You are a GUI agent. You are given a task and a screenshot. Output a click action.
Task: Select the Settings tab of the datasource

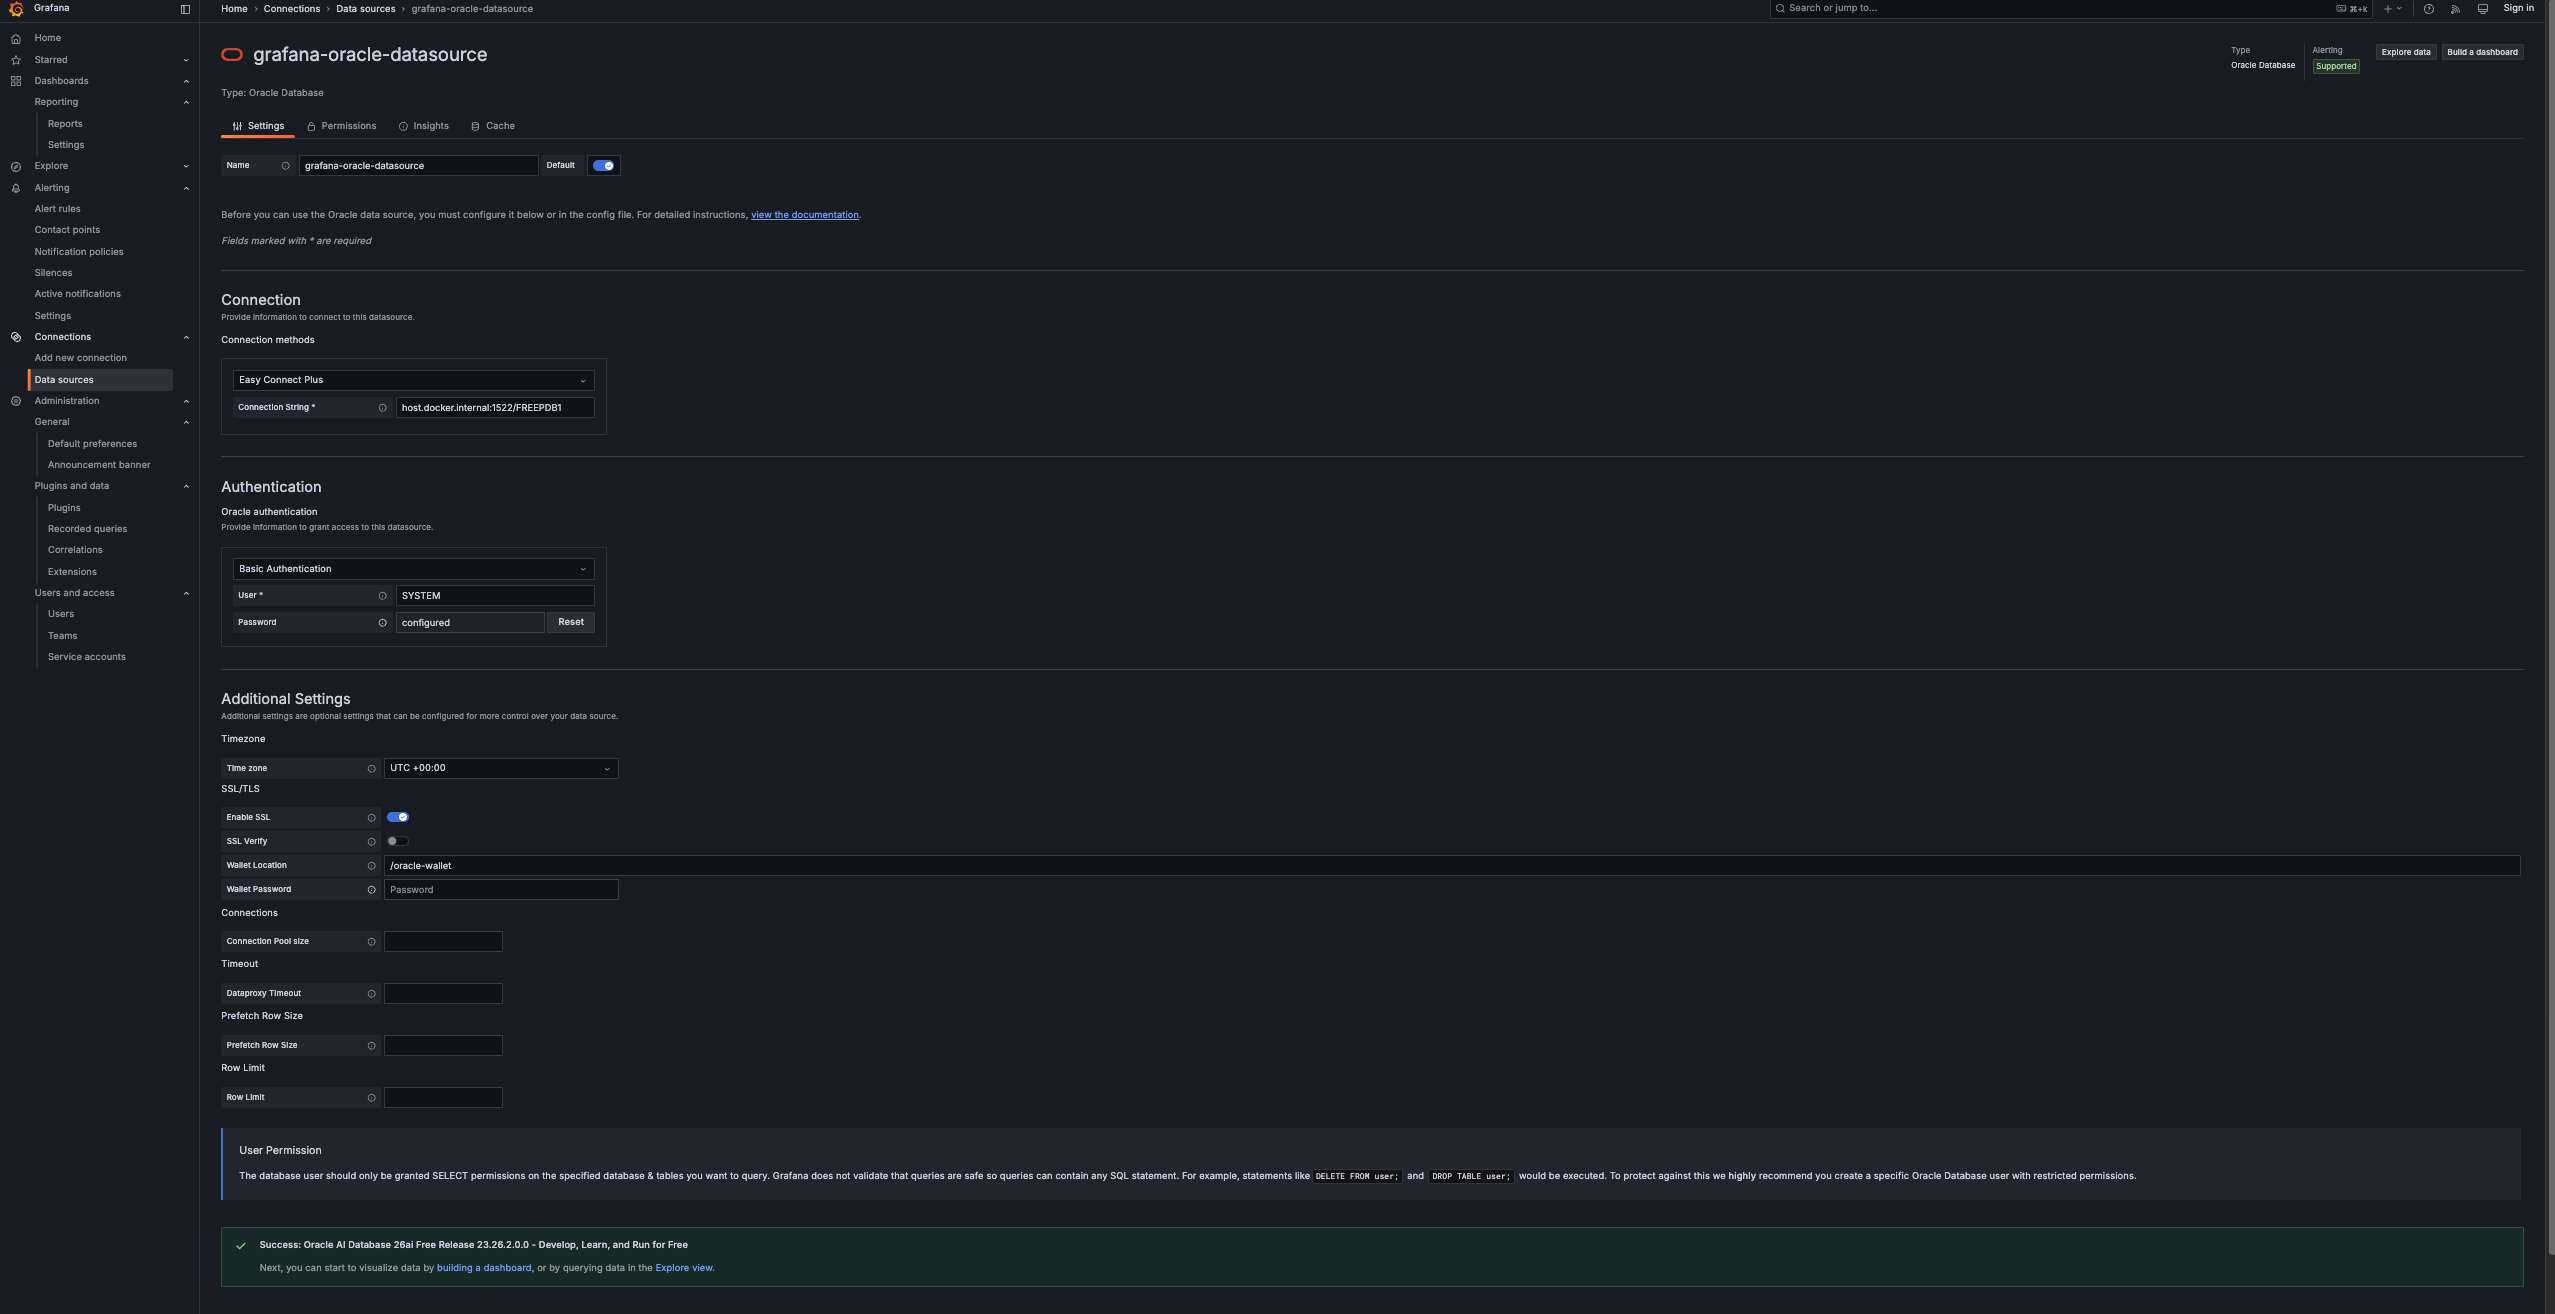click(258, 126)
